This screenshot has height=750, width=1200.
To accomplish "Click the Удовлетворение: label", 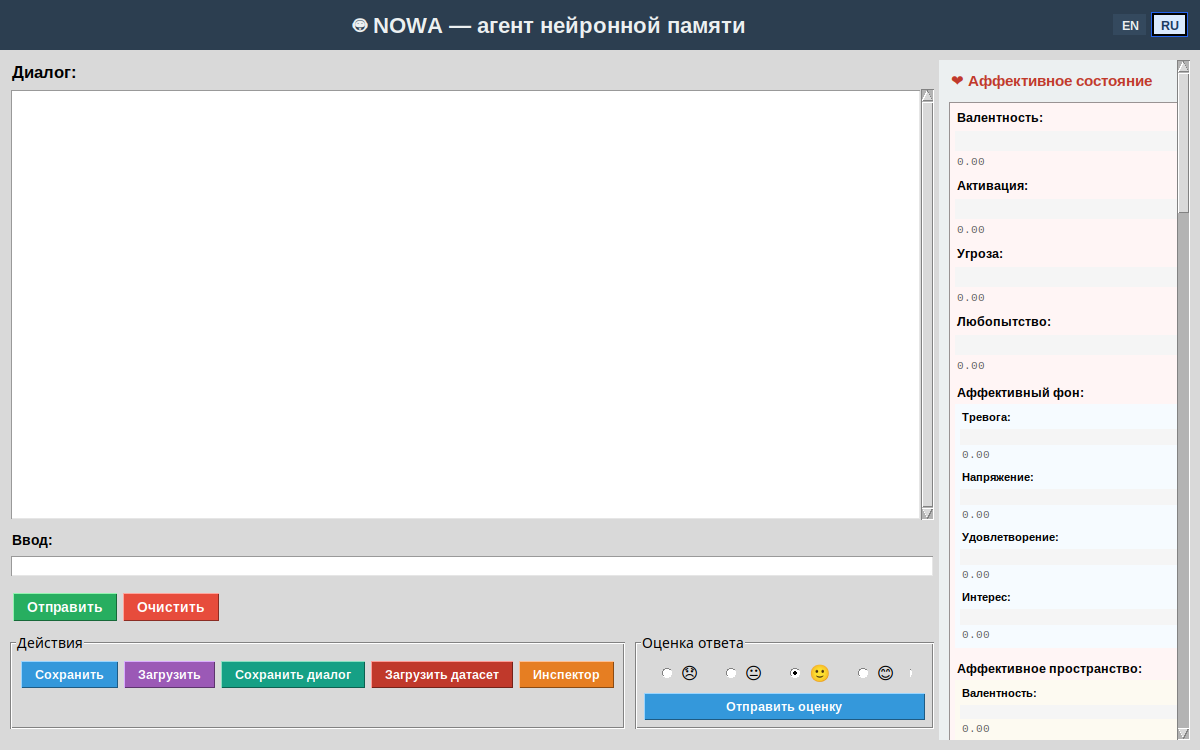I will pos(1010,538).
